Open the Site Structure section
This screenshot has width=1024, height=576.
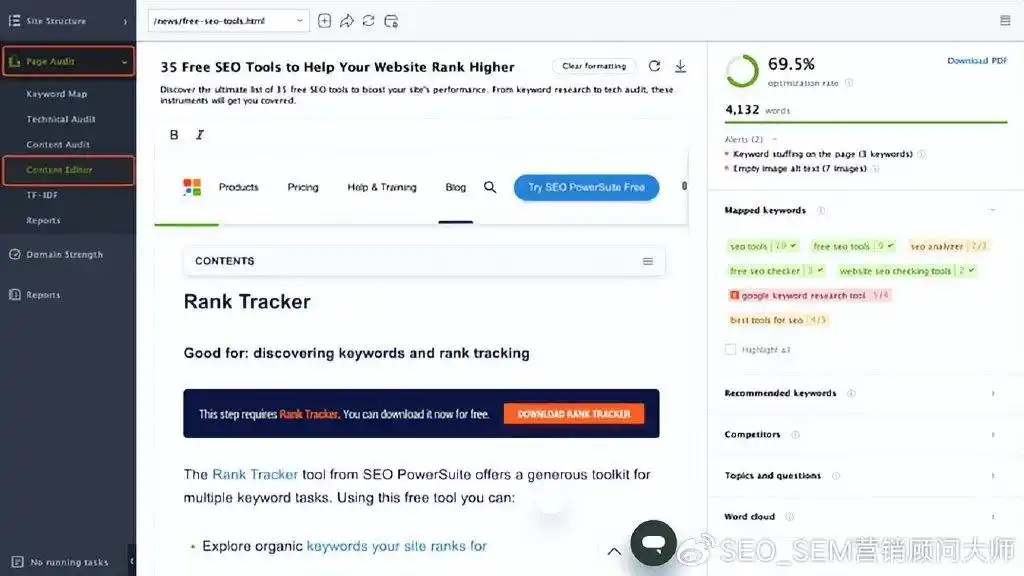pyautogui.click(x=56, y=21)
